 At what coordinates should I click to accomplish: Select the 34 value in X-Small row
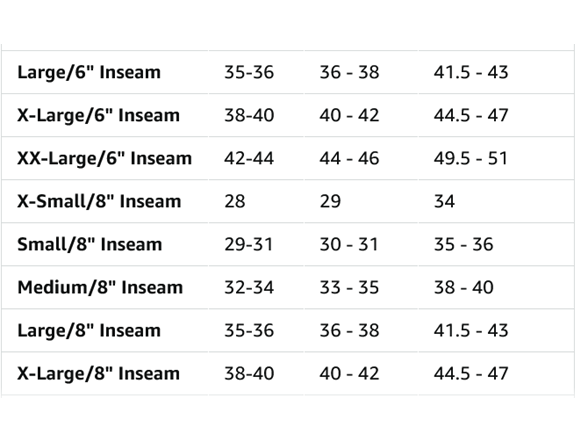point(444,201)
